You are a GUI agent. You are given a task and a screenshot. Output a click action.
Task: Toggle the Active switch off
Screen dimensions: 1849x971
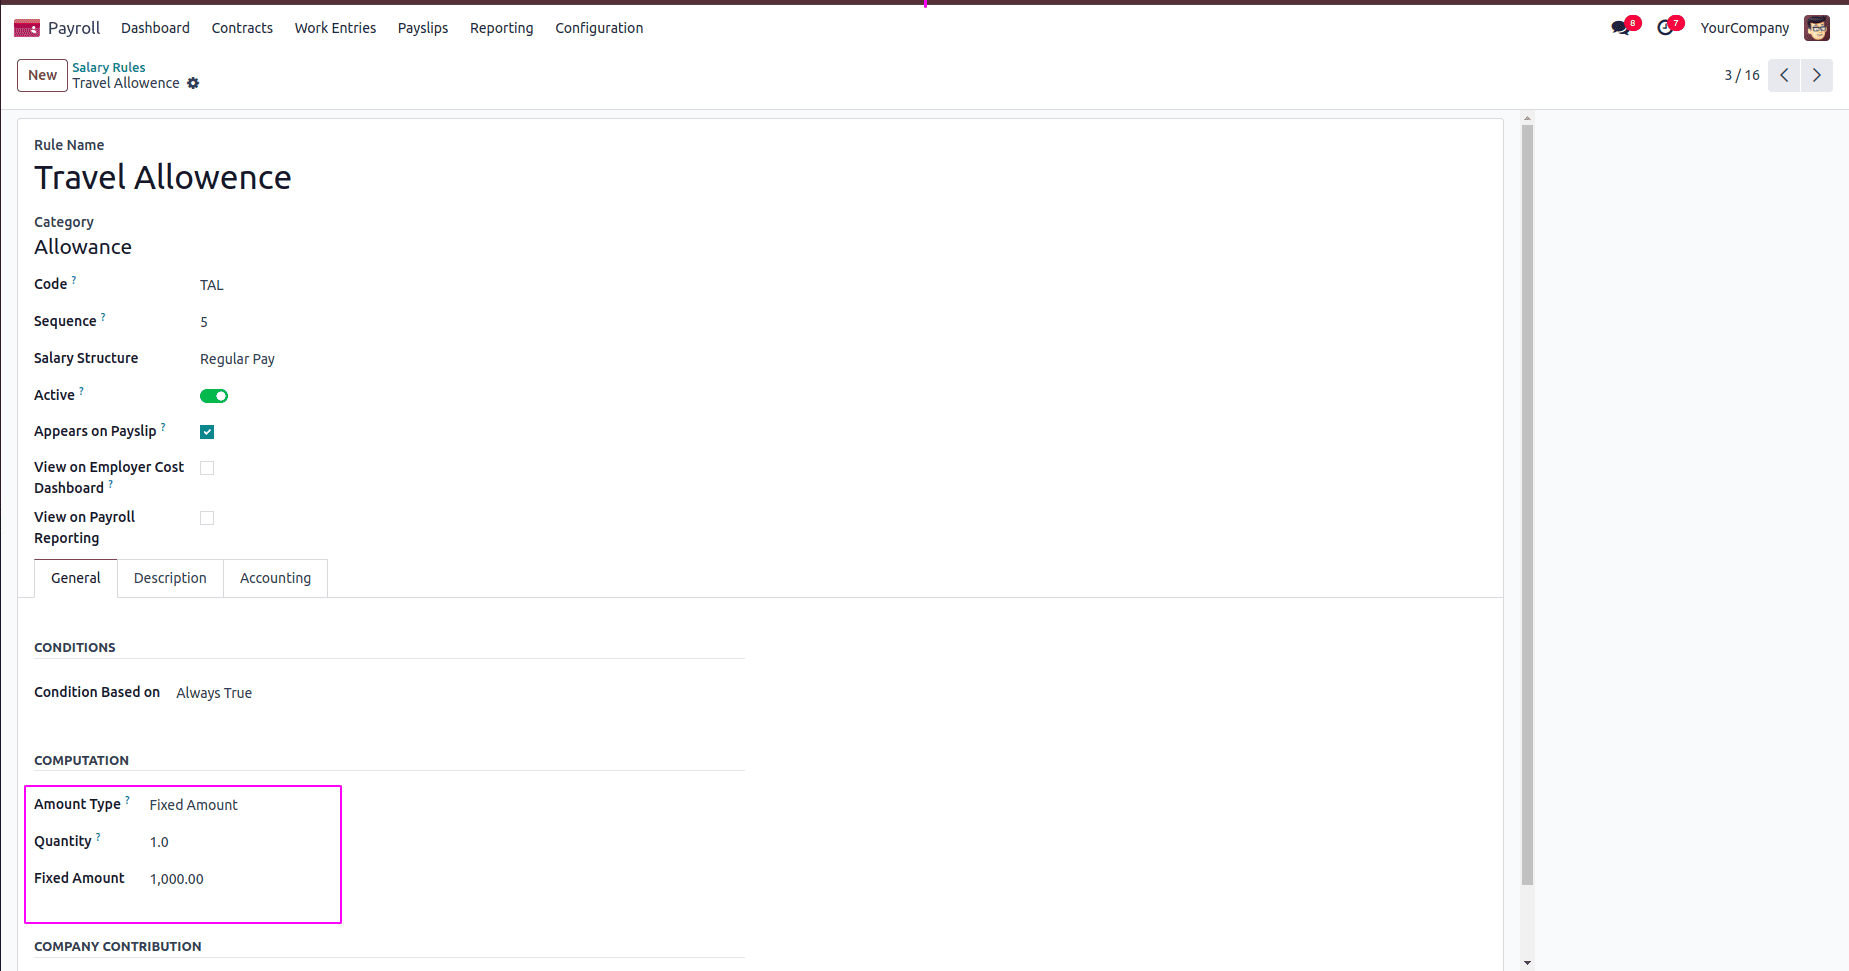point(214,396)
